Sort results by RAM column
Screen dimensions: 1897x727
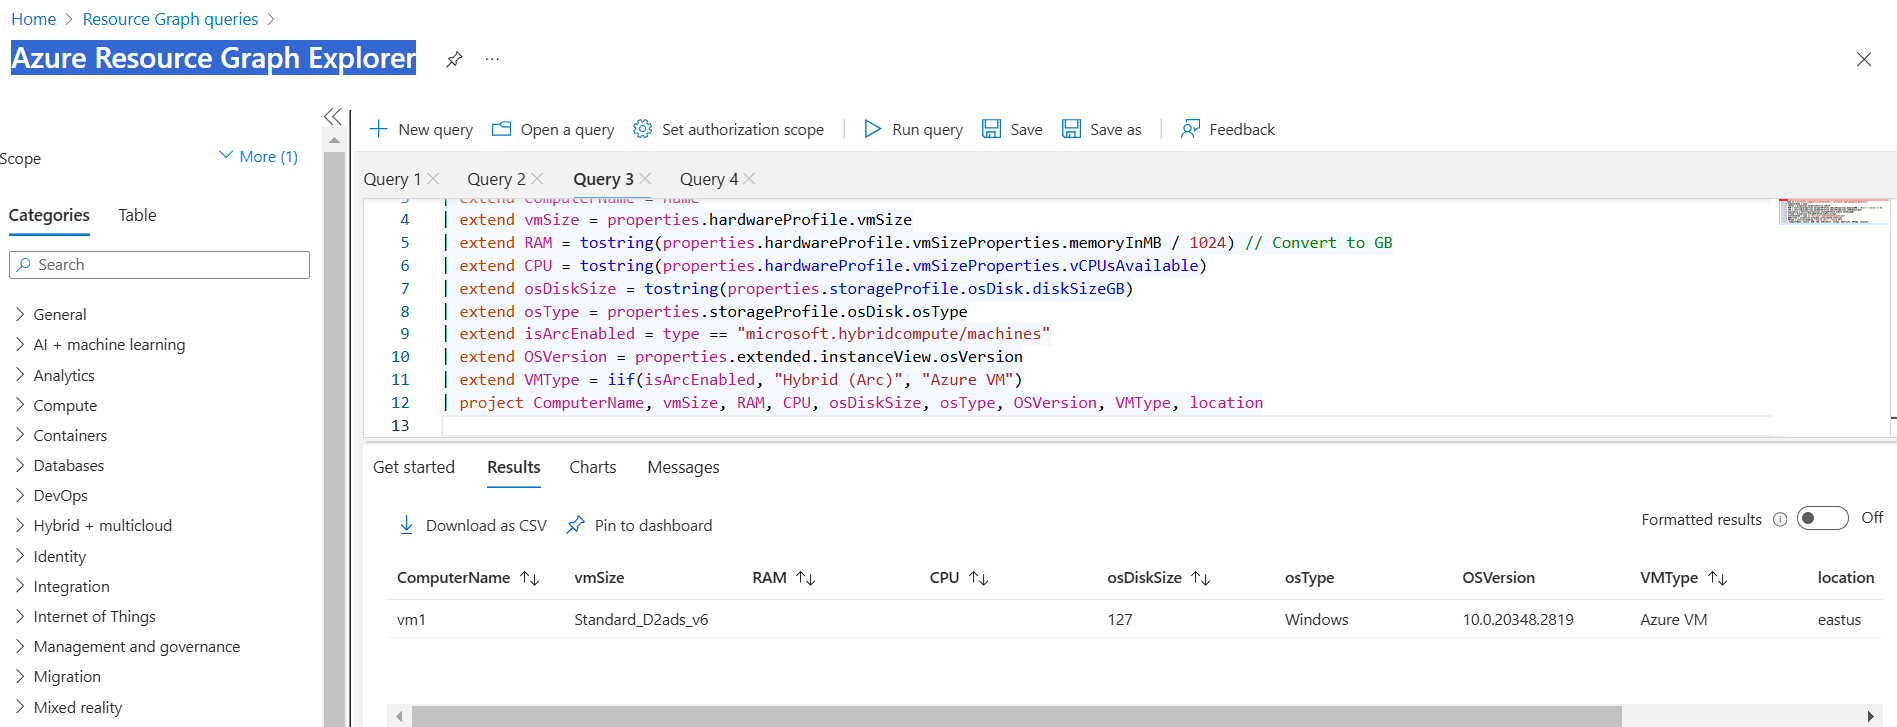[805, 578]
